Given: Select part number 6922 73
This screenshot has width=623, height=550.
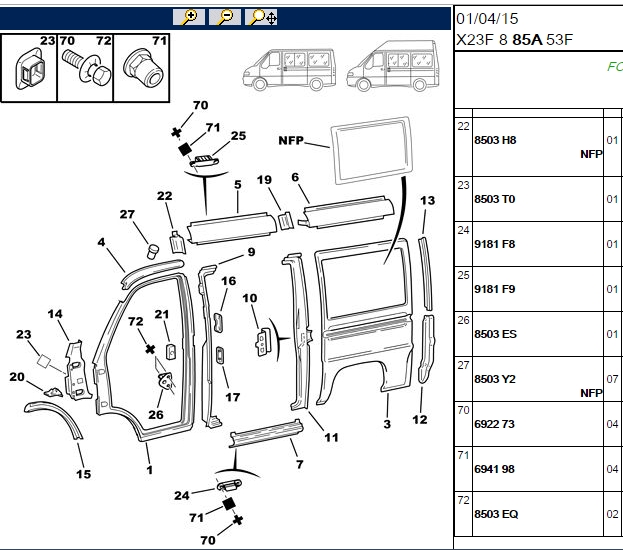Looking at the screenshot, I should (494, 424).
